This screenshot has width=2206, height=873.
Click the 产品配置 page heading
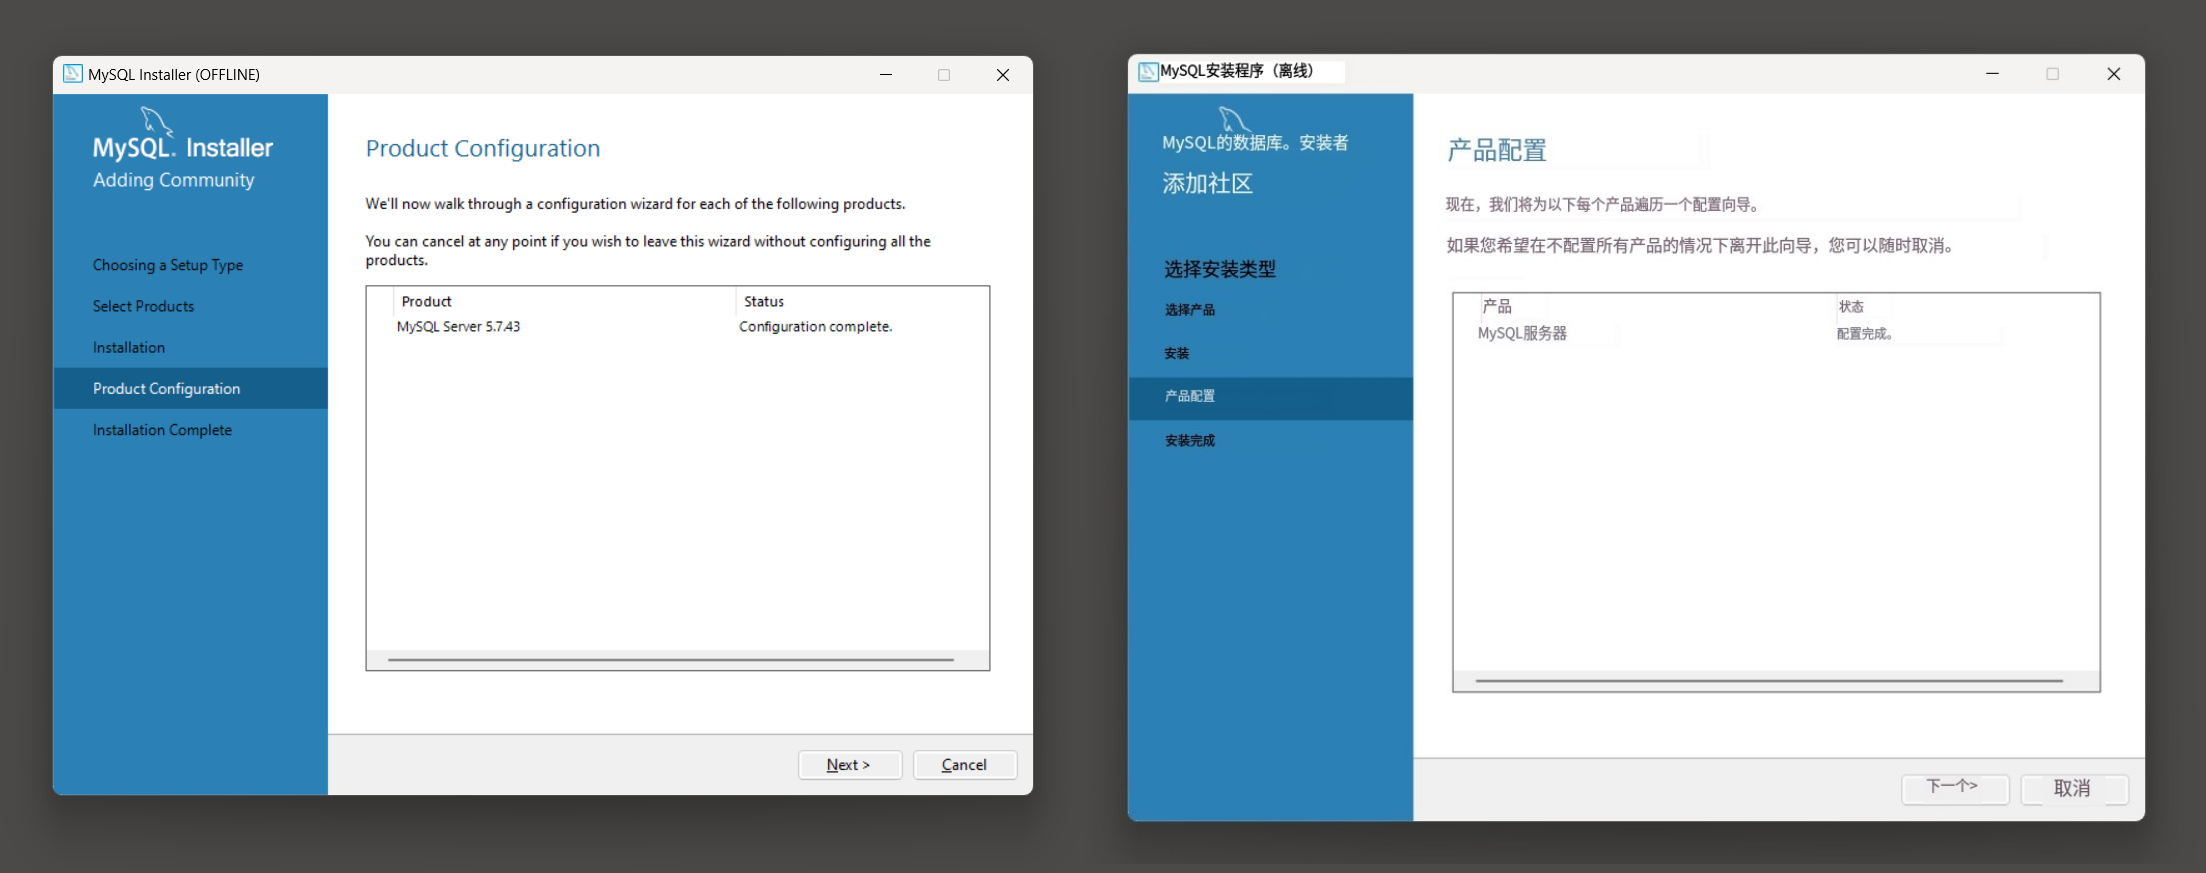point(1497,150)
